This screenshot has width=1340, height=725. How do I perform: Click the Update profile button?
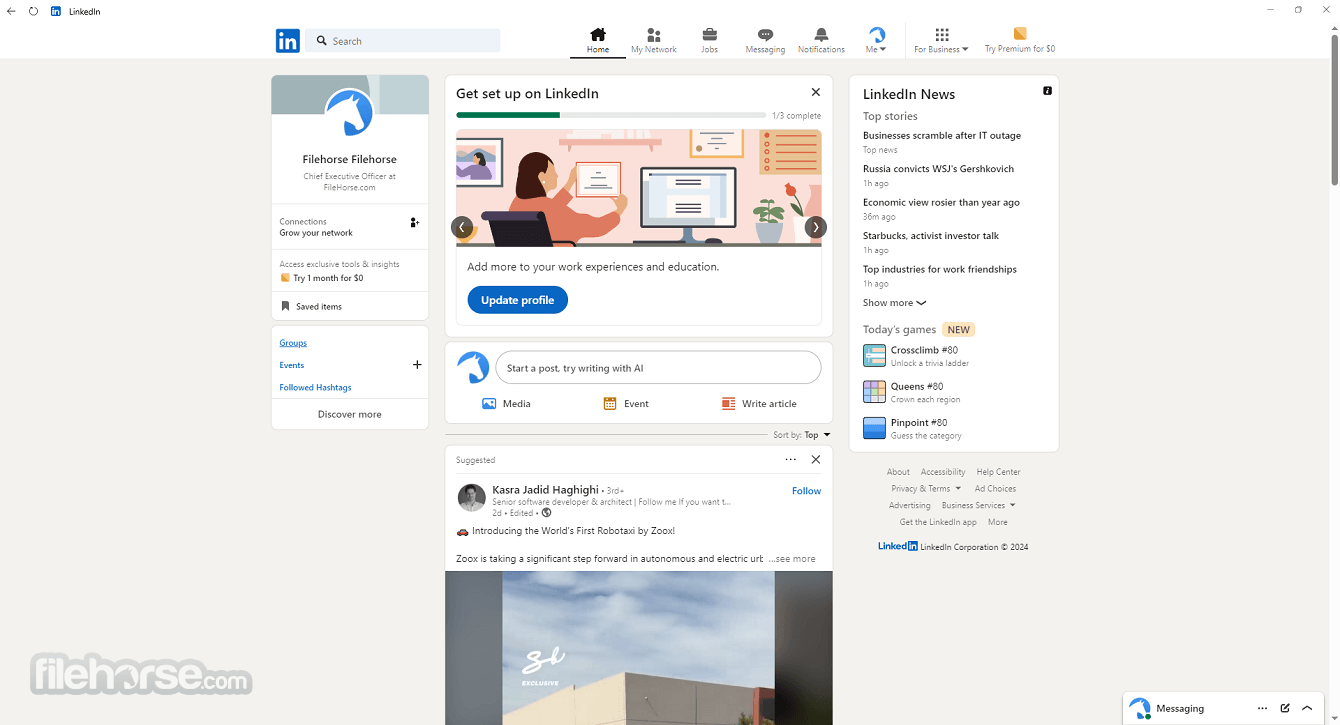517,300
